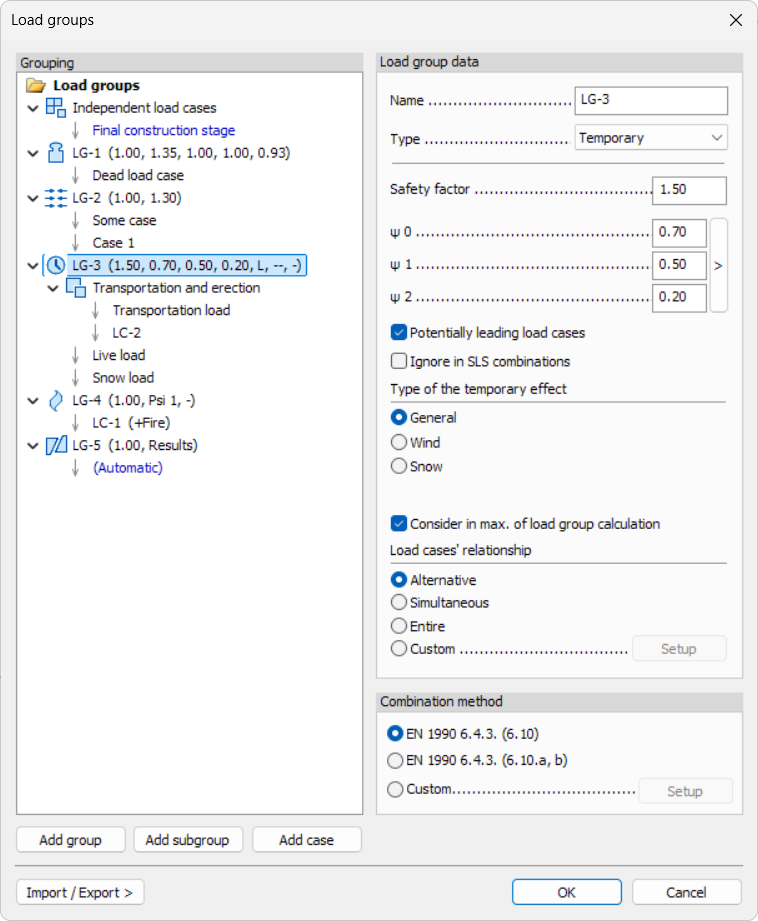758x921 pixels.
Task: Click the Add subgroup button
Action: 187,840
